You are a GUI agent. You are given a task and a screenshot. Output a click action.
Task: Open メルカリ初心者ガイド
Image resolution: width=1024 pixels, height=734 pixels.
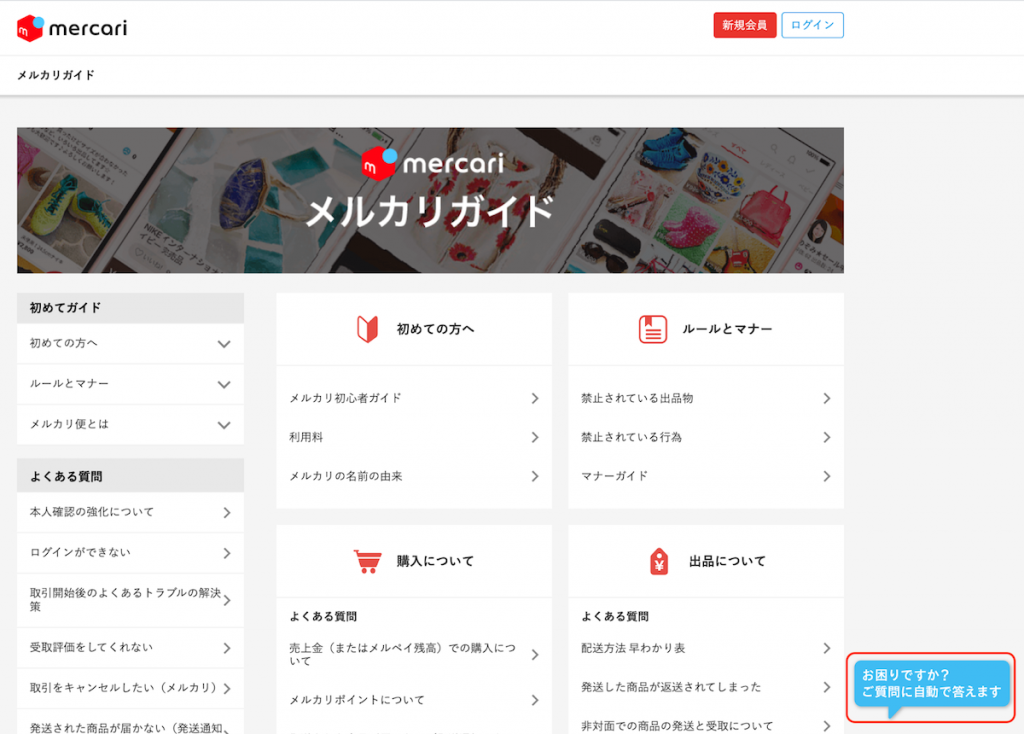coord(414,398)
